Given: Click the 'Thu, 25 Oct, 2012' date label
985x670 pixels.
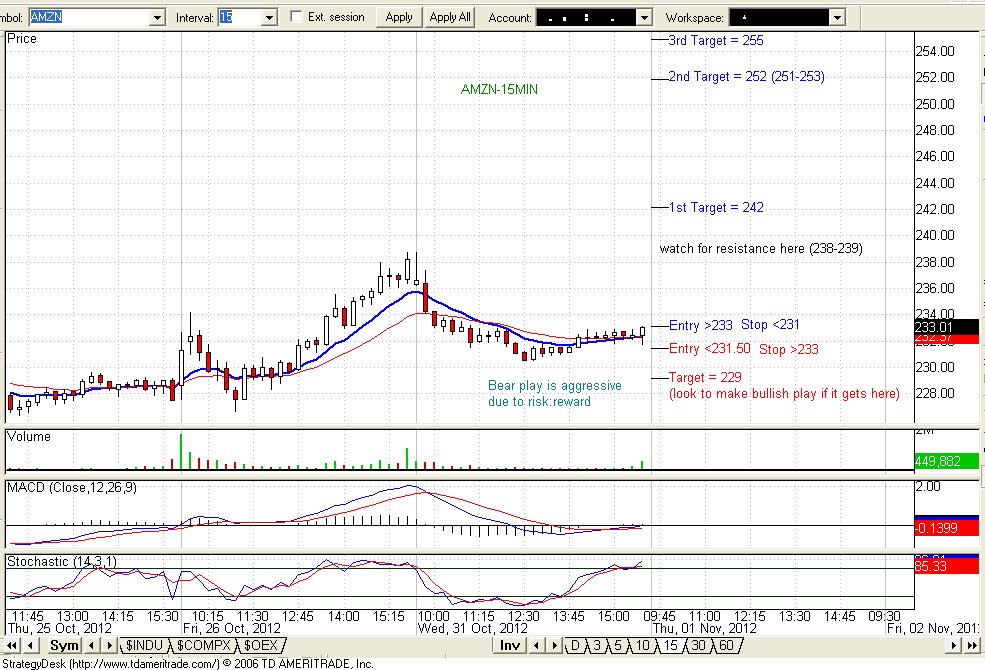Looking at the screenshot, I should point(60,629).
